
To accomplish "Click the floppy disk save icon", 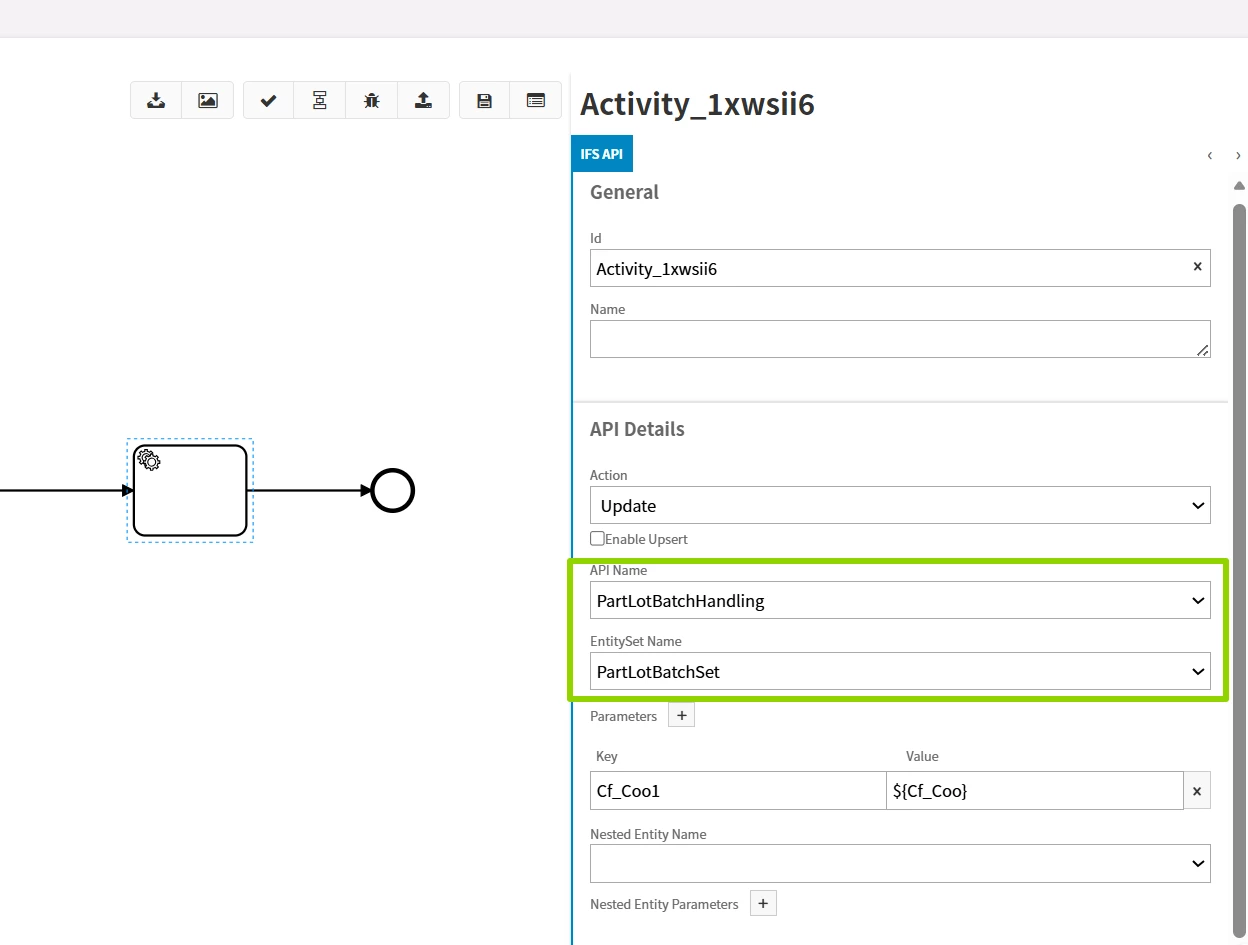I will tap(485, 100).
